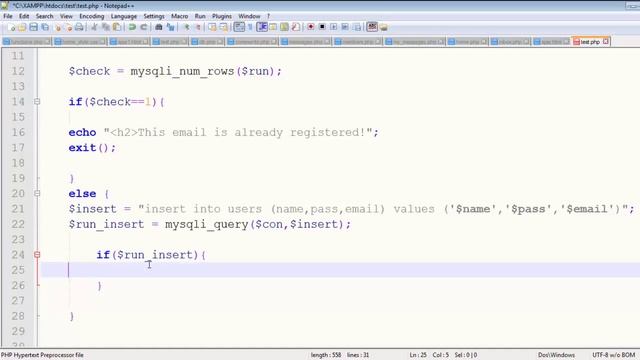The height and width of the screenshot is (360, 640).
Task: Click the echo keyword on line 16
Action: coord(82,132)
